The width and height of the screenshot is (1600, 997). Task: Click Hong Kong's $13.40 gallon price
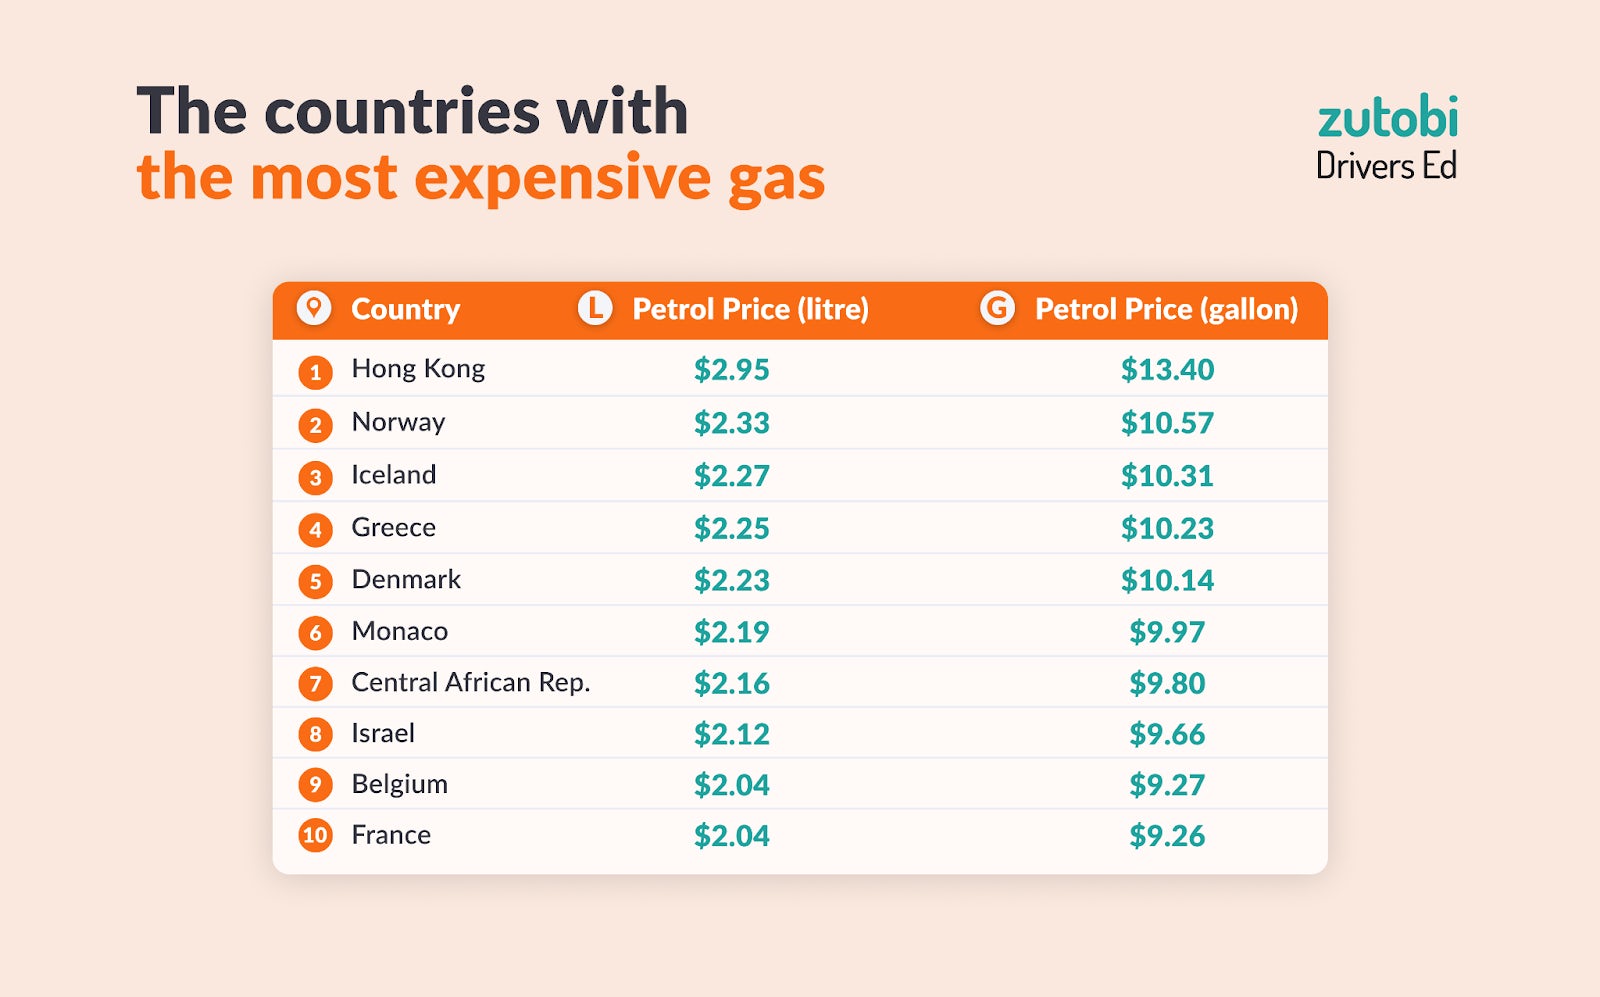click(x=1167, y=370)
